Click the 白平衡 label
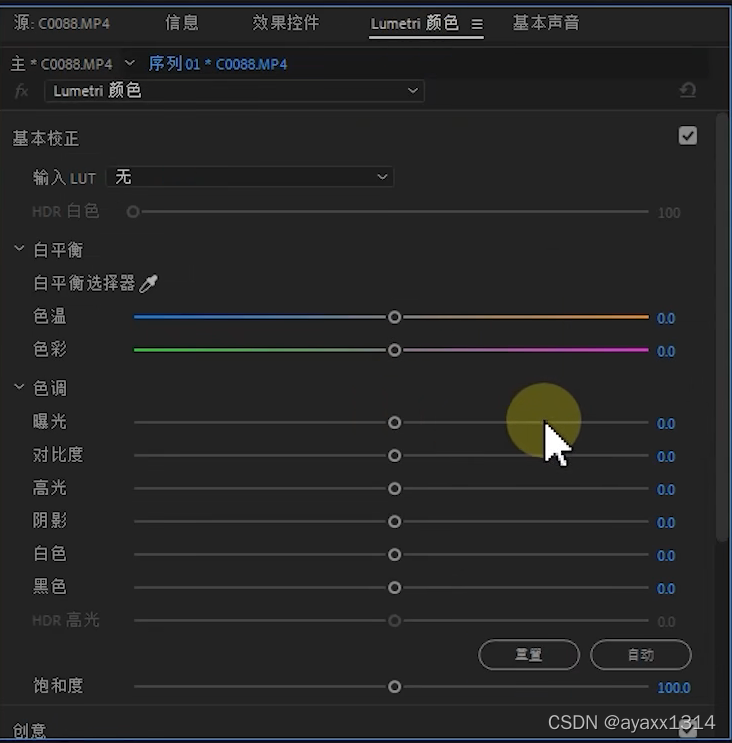The height and width of the screenshot is (743, 732). (58, 250)
